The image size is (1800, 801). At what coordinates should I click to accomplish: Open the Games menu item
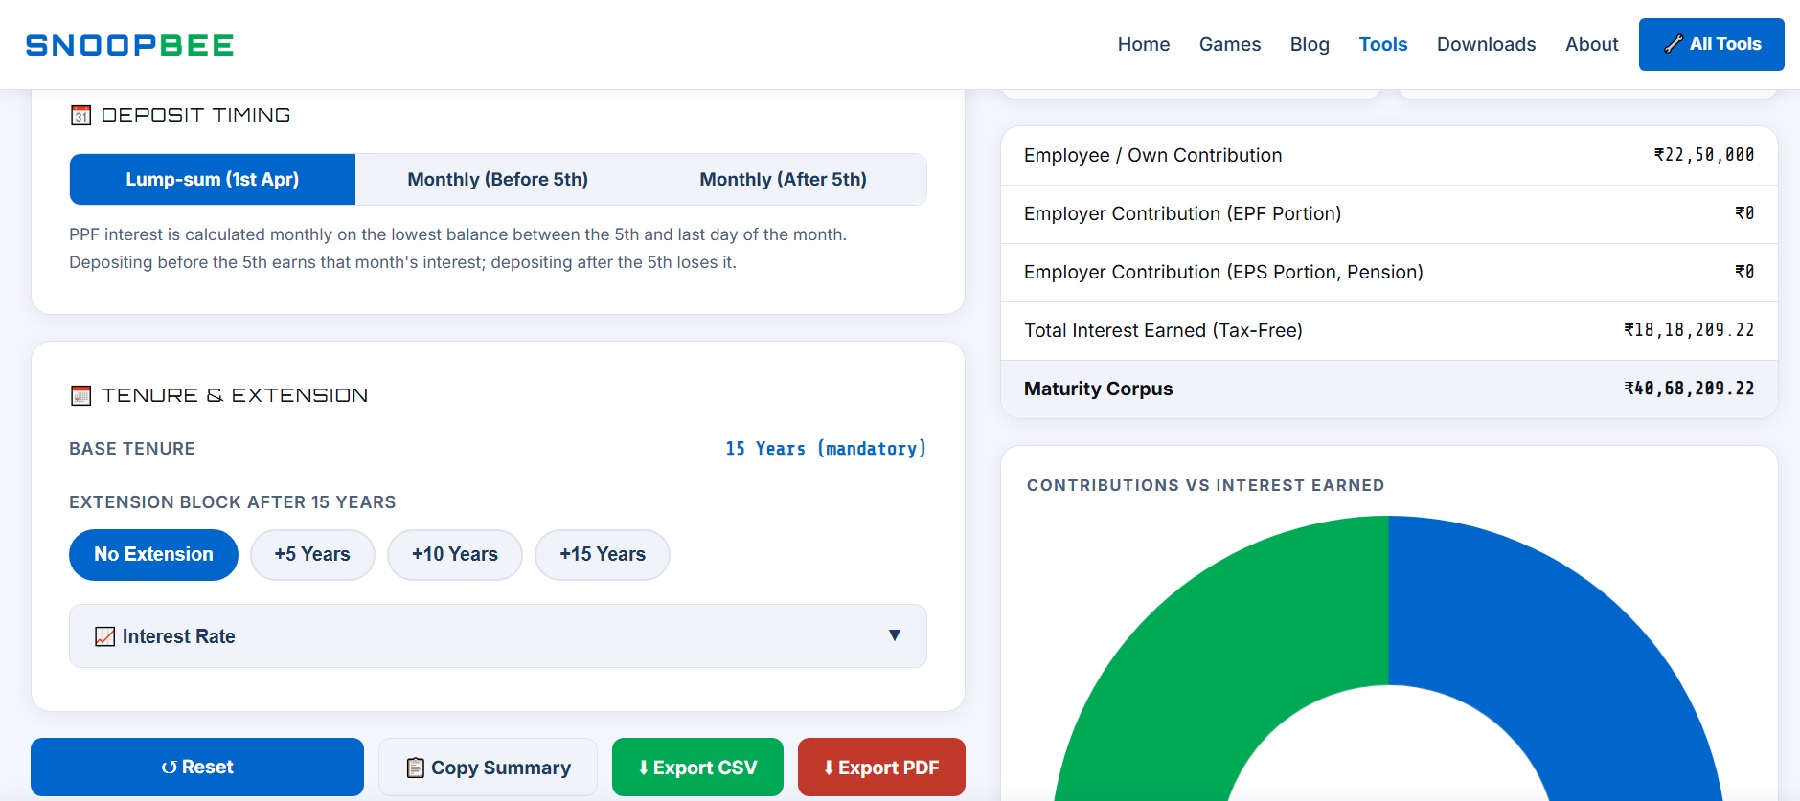[x=1230, y=44]
